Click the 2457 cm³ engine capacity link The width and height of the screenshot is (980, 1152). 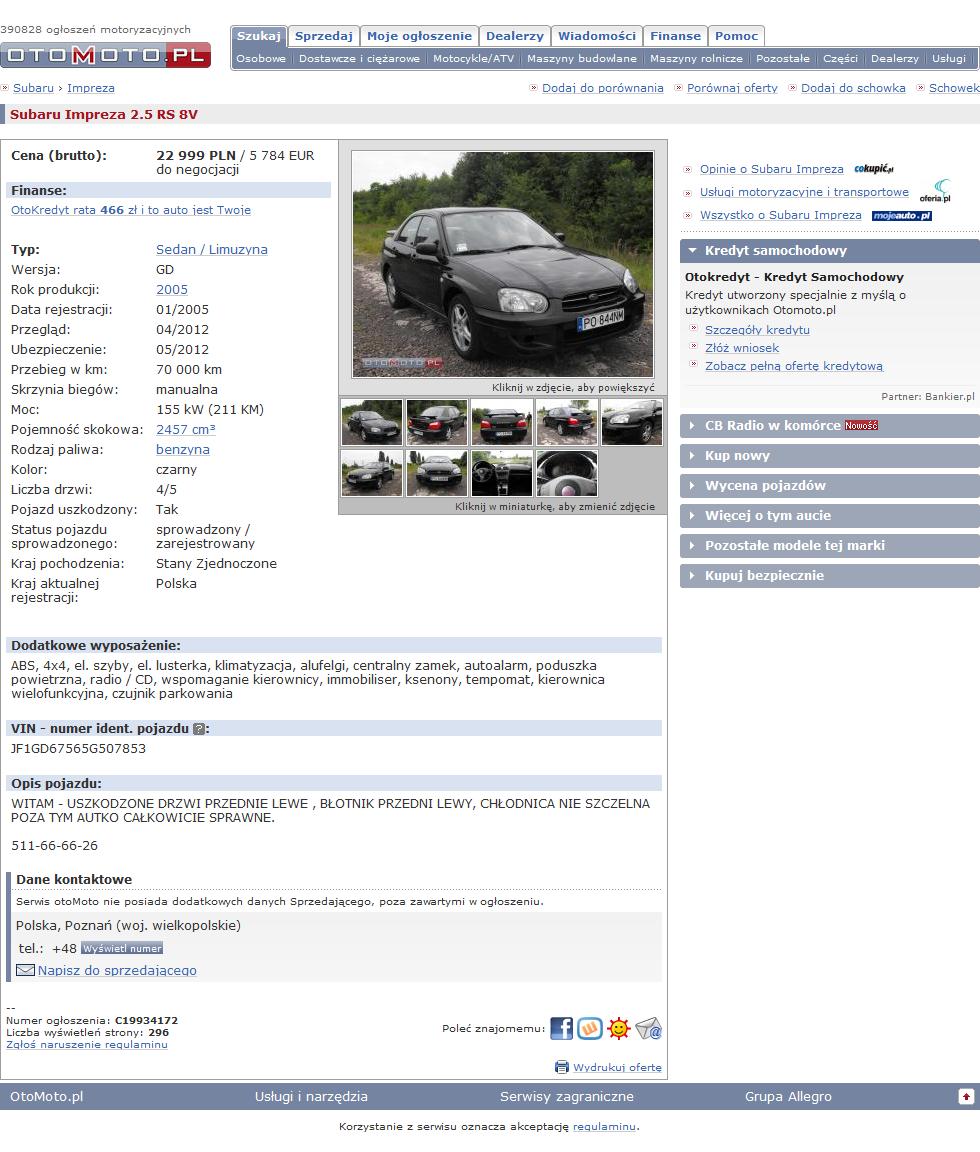pos(186,430)
